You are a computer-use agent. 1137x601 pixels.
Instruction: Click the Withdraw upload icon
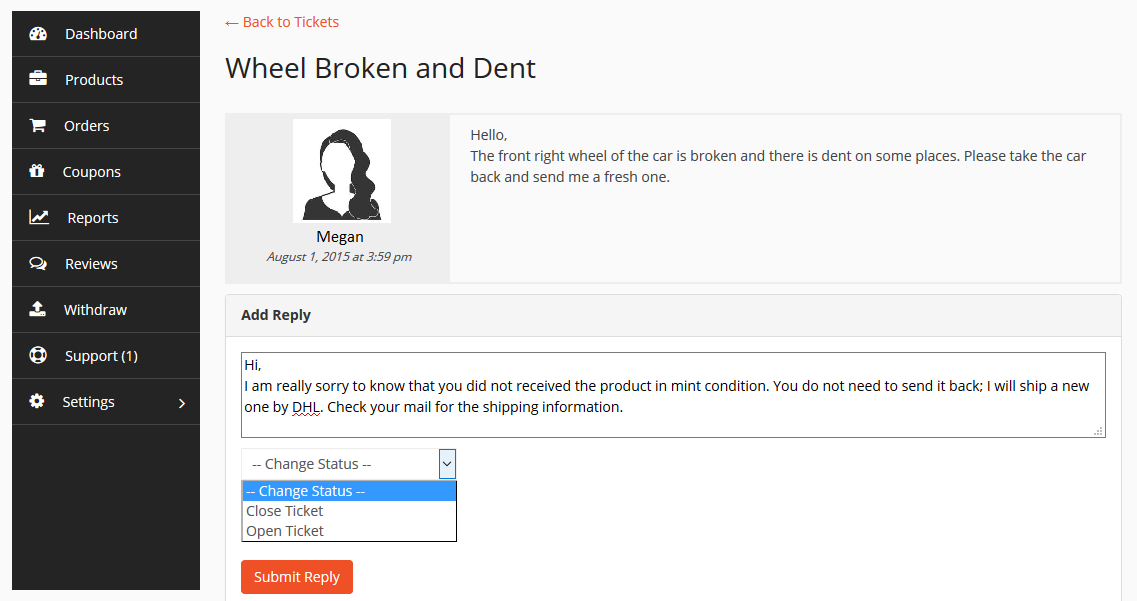point(37,309)
